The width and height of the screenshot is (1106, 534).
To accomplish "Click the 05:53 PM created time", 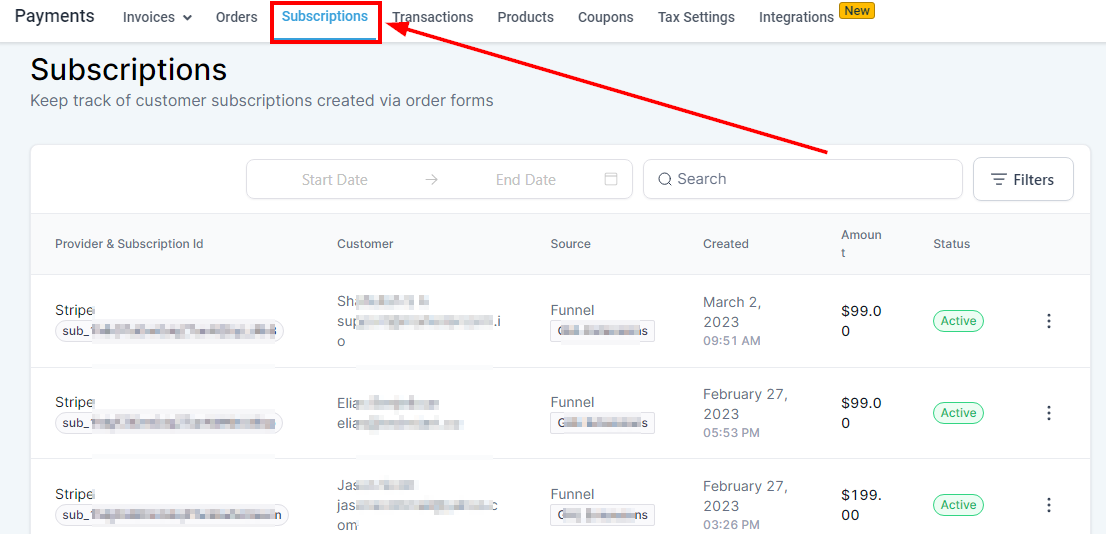I will pyautogui.click(x=731, y=432).
